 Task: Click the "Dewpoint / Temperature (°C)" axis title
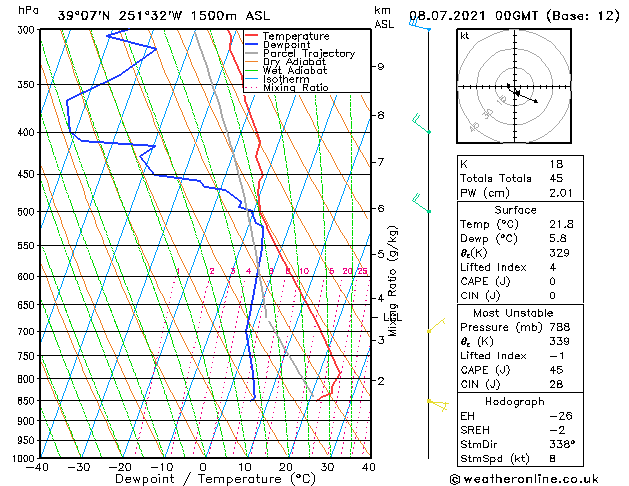216,479
